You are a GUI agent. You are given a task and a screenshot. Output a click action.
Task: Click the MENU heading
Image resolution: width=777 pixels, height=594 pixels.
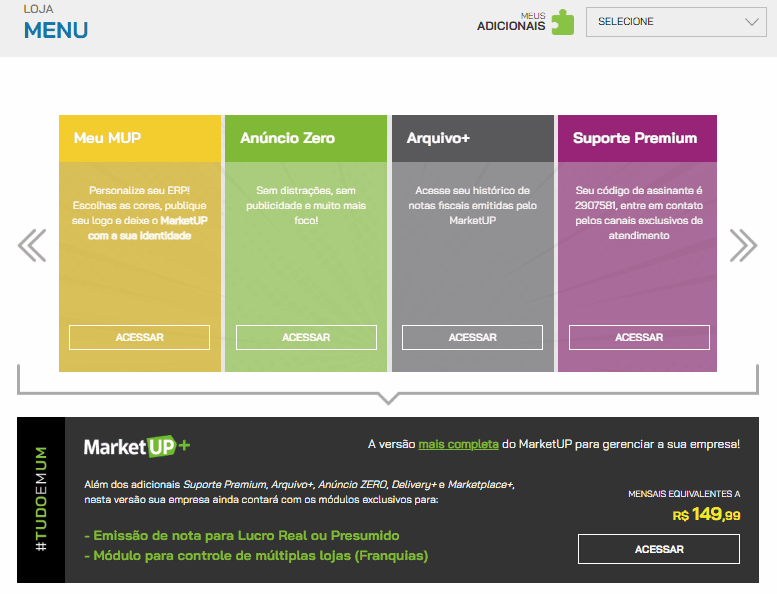(x=56, y=31)
